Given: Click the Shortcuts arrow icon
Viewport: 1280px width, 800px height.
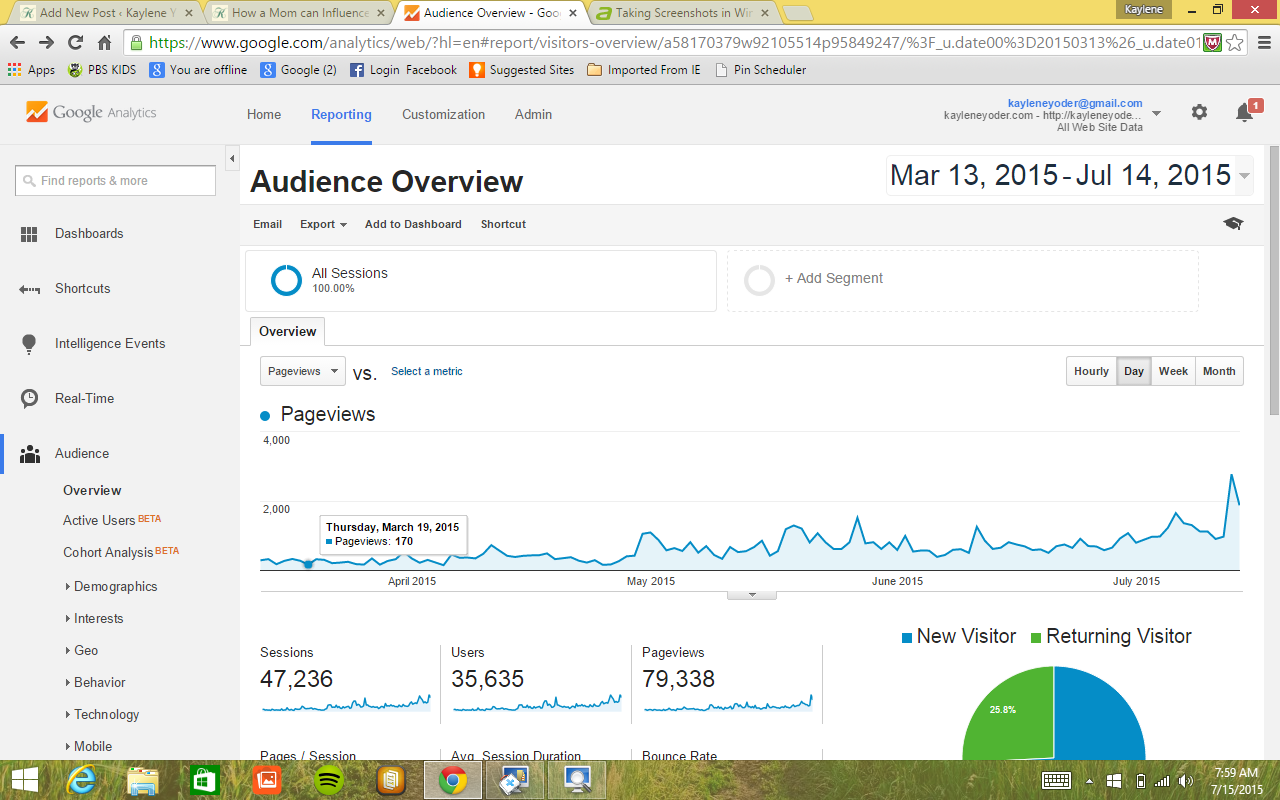Looking at the screenshot, I should pos(29,289).
